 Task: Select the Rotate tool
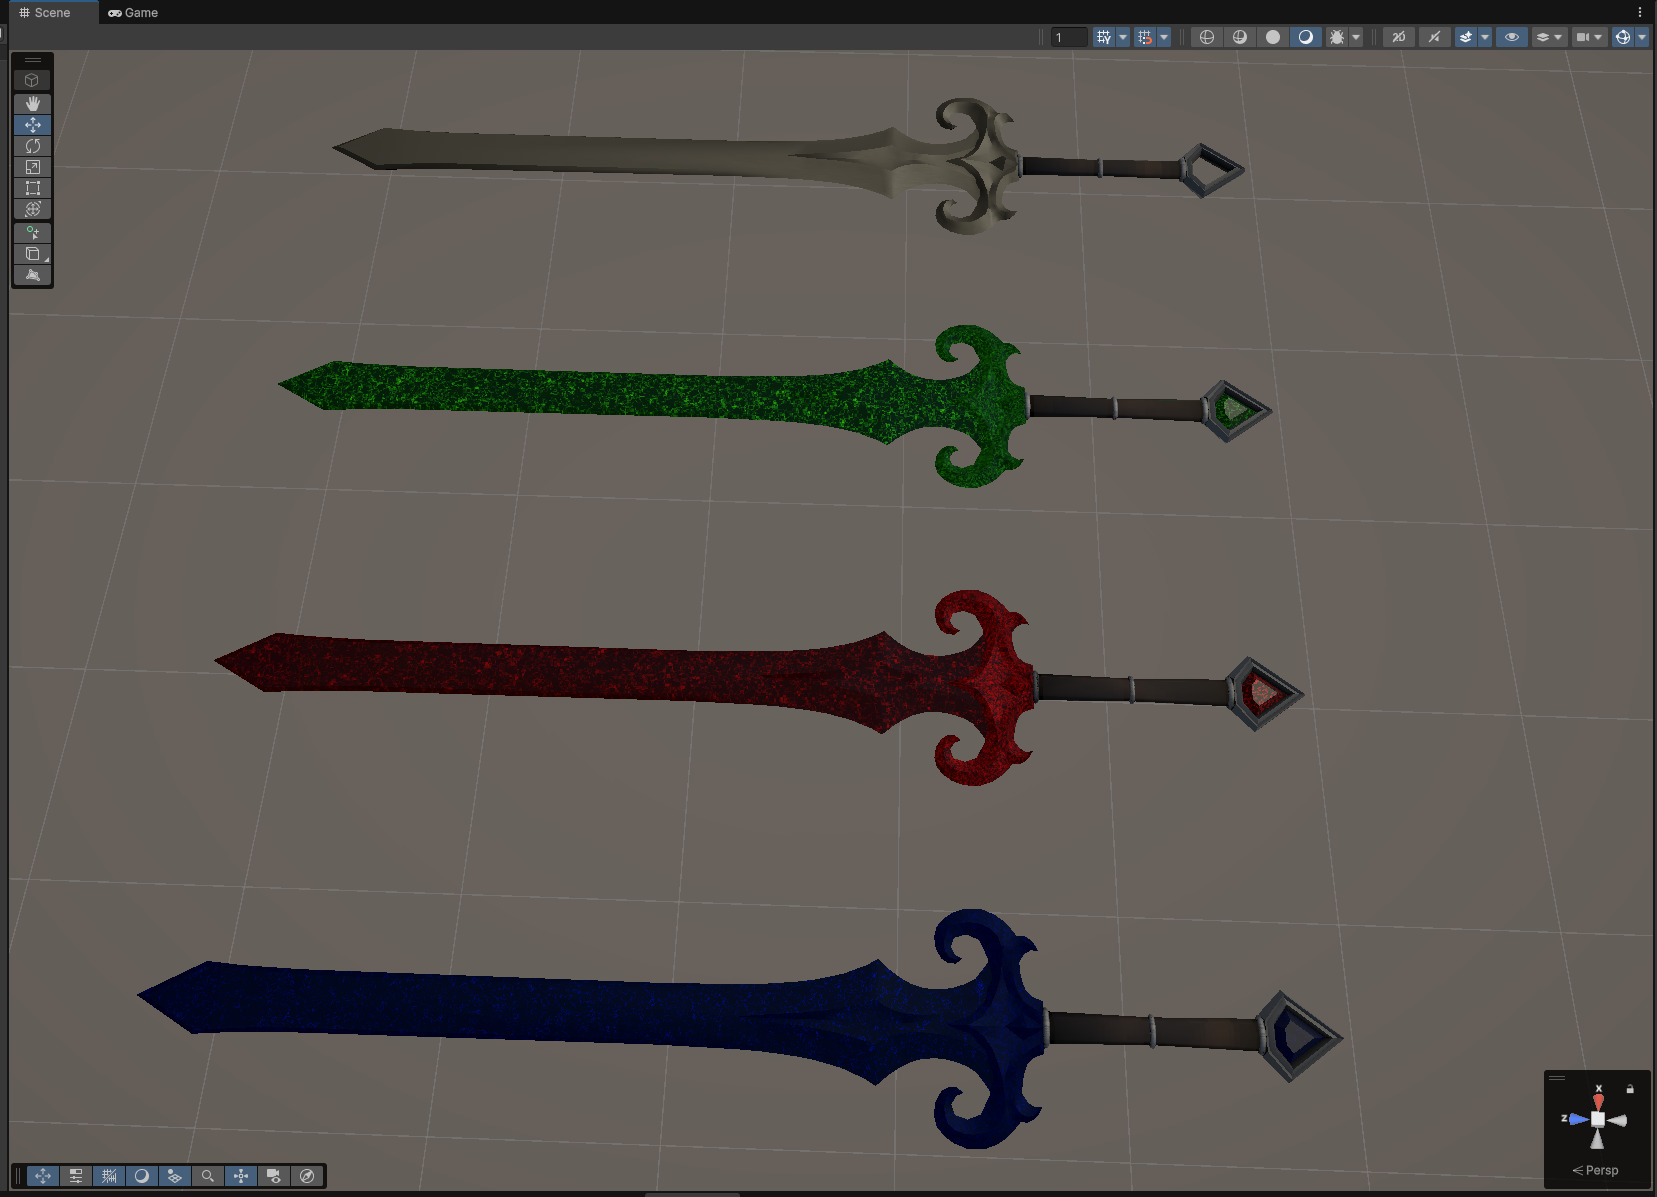32,146
